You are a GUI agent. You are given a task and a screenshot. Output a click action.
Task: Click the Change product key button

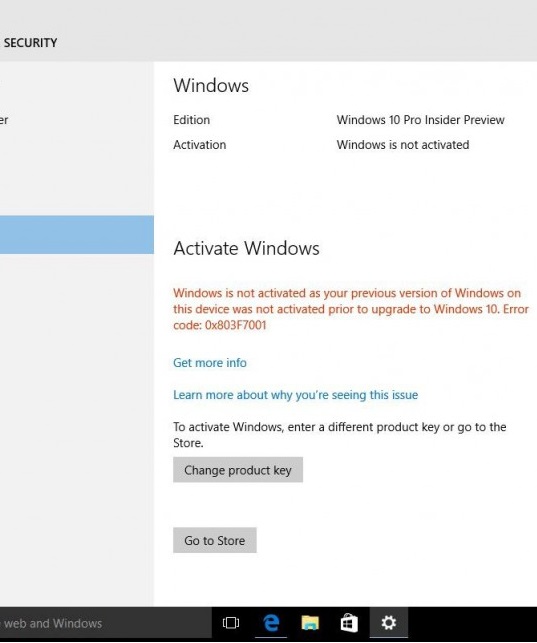pos(238,470)
